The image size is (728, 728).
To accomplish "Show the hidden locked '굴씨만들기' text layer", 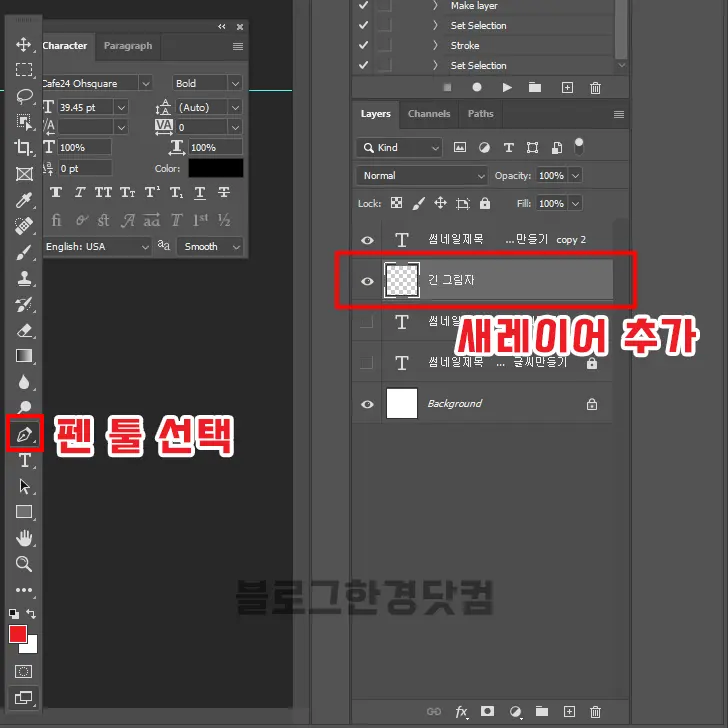I will [x=367, y=362].
